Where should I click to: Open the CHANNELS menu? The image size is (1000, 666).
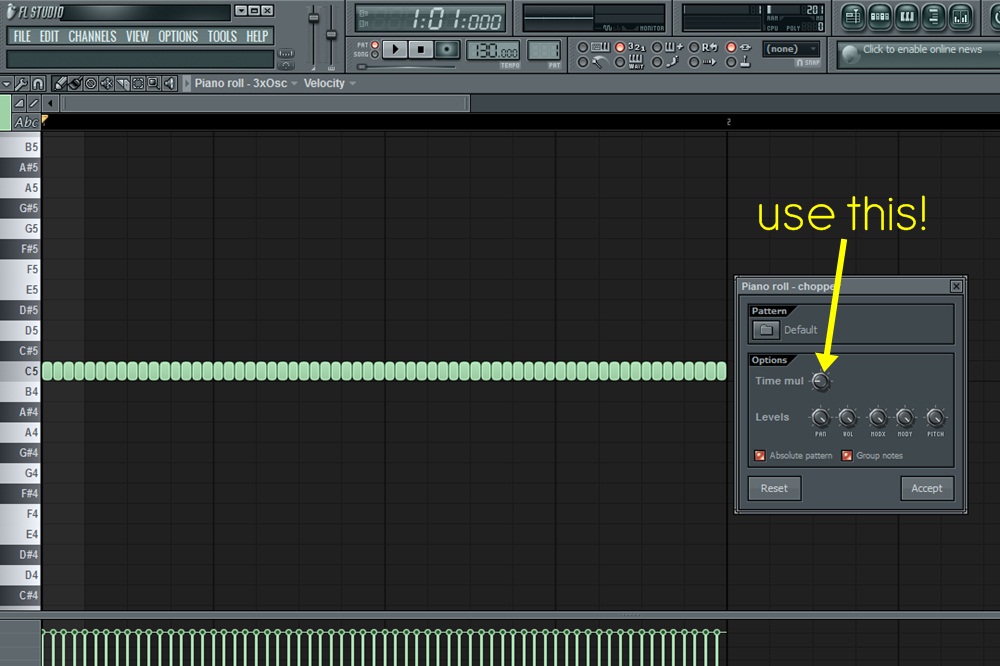[x=92, y=36]
